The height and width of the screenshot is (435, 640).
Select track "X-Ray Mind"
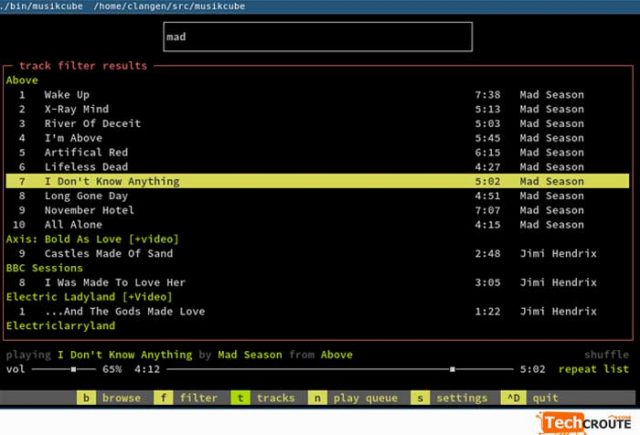click(x=318, y=109)
